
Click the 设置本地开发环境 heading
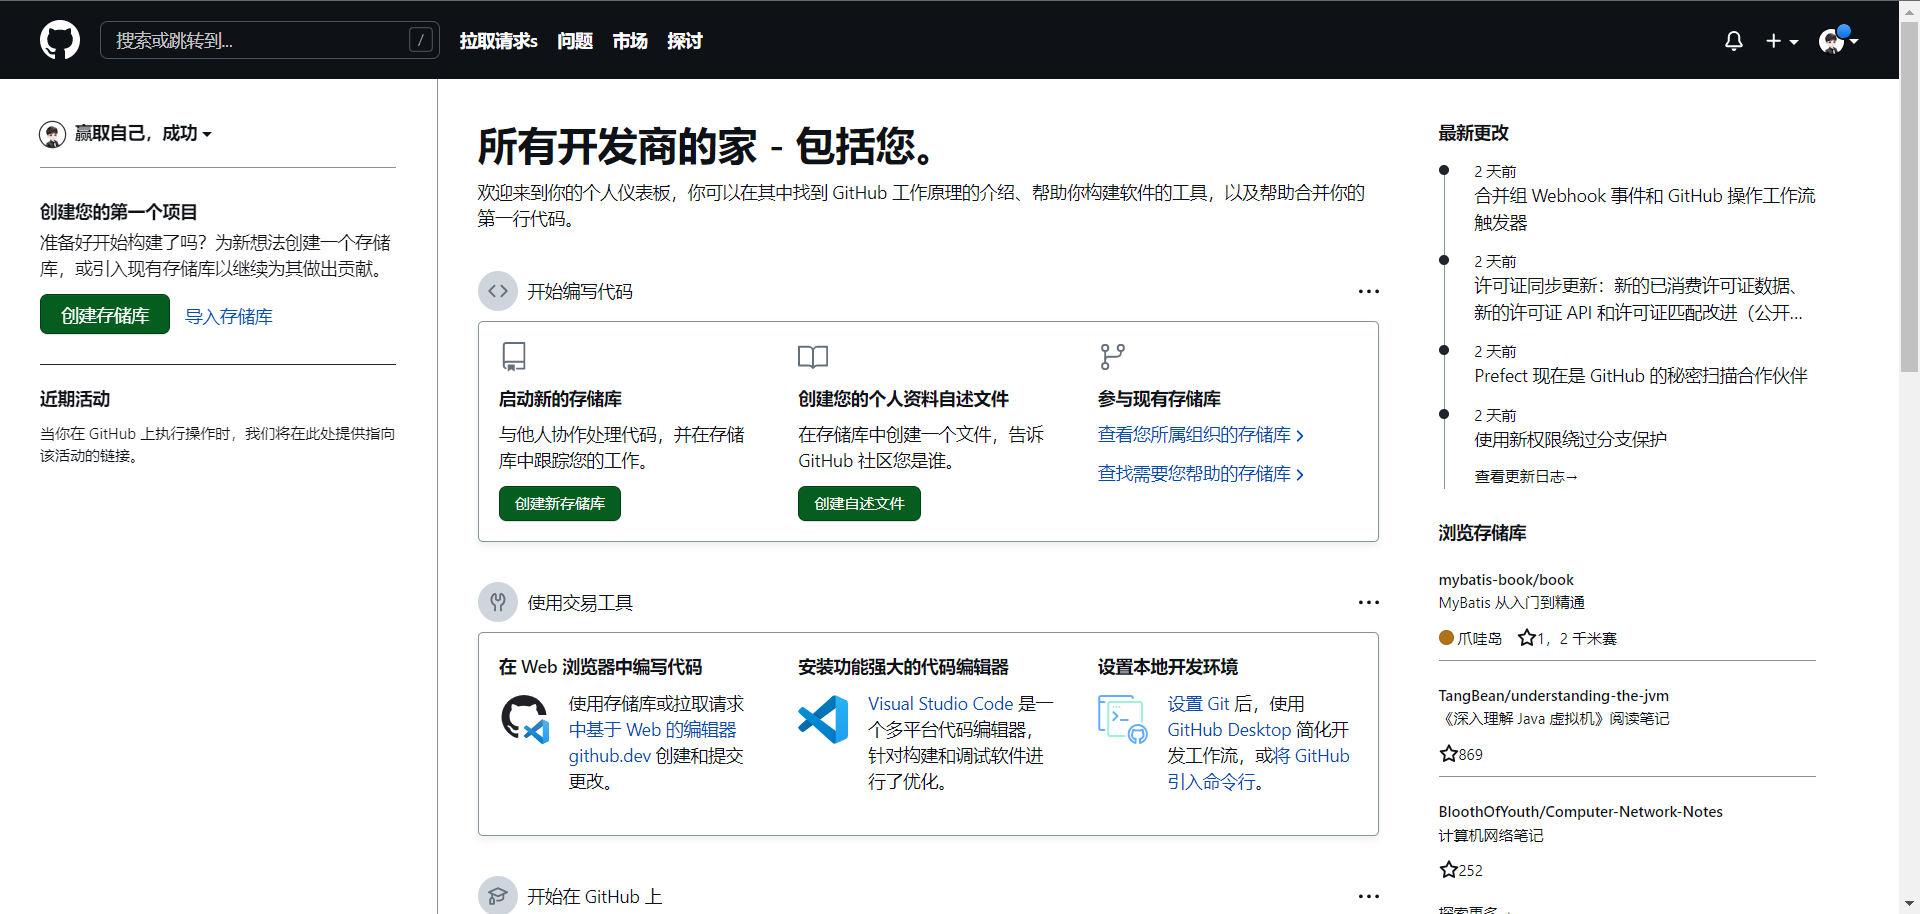tap(1168, 667)
